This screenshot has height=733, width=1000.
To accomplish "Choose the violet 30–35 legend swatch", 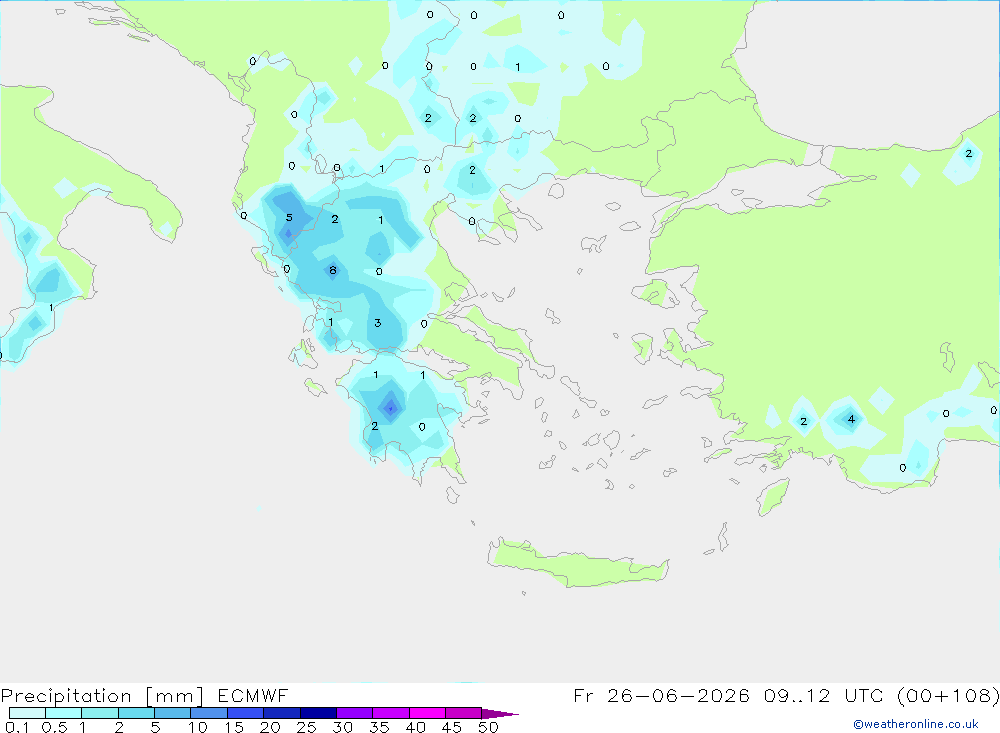I will tap(354, 713).
